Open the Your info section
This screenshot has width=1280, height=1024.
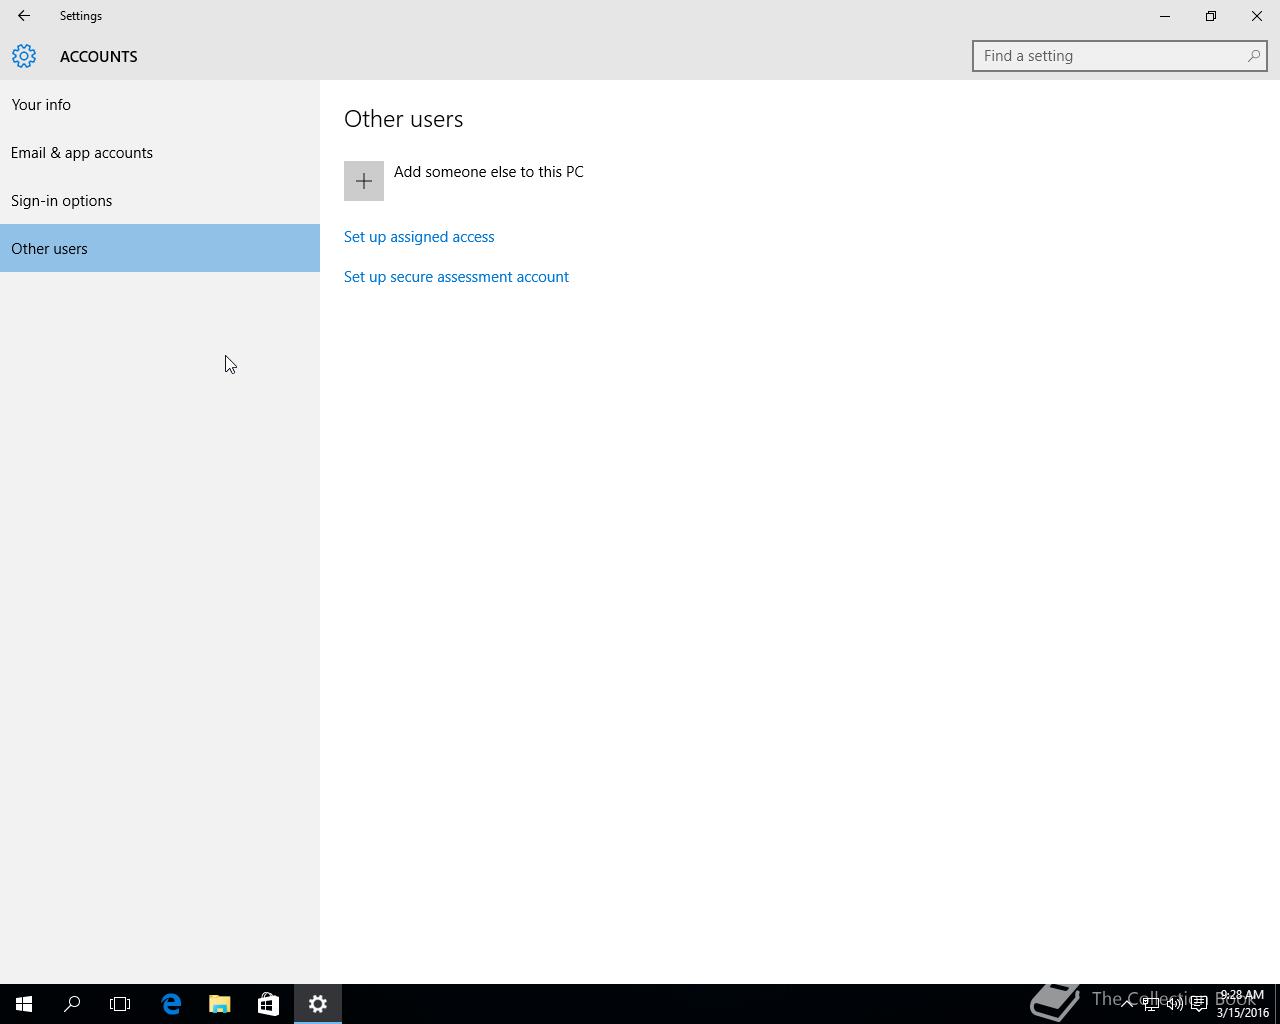point(160,104)
